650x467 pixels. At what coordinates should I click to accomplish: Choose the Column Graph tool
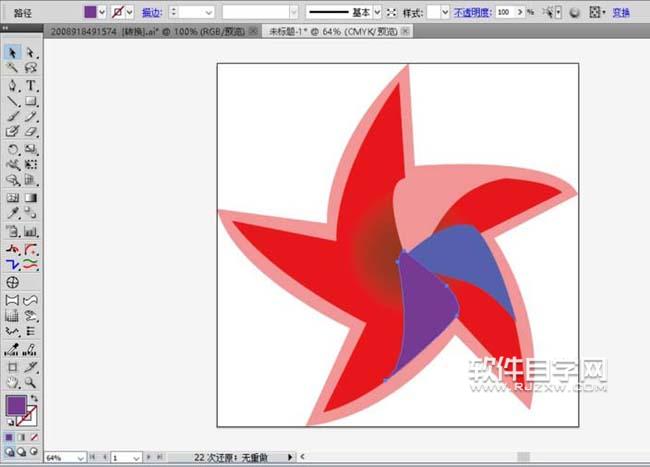pyautogui.click(x=30, y=231)
